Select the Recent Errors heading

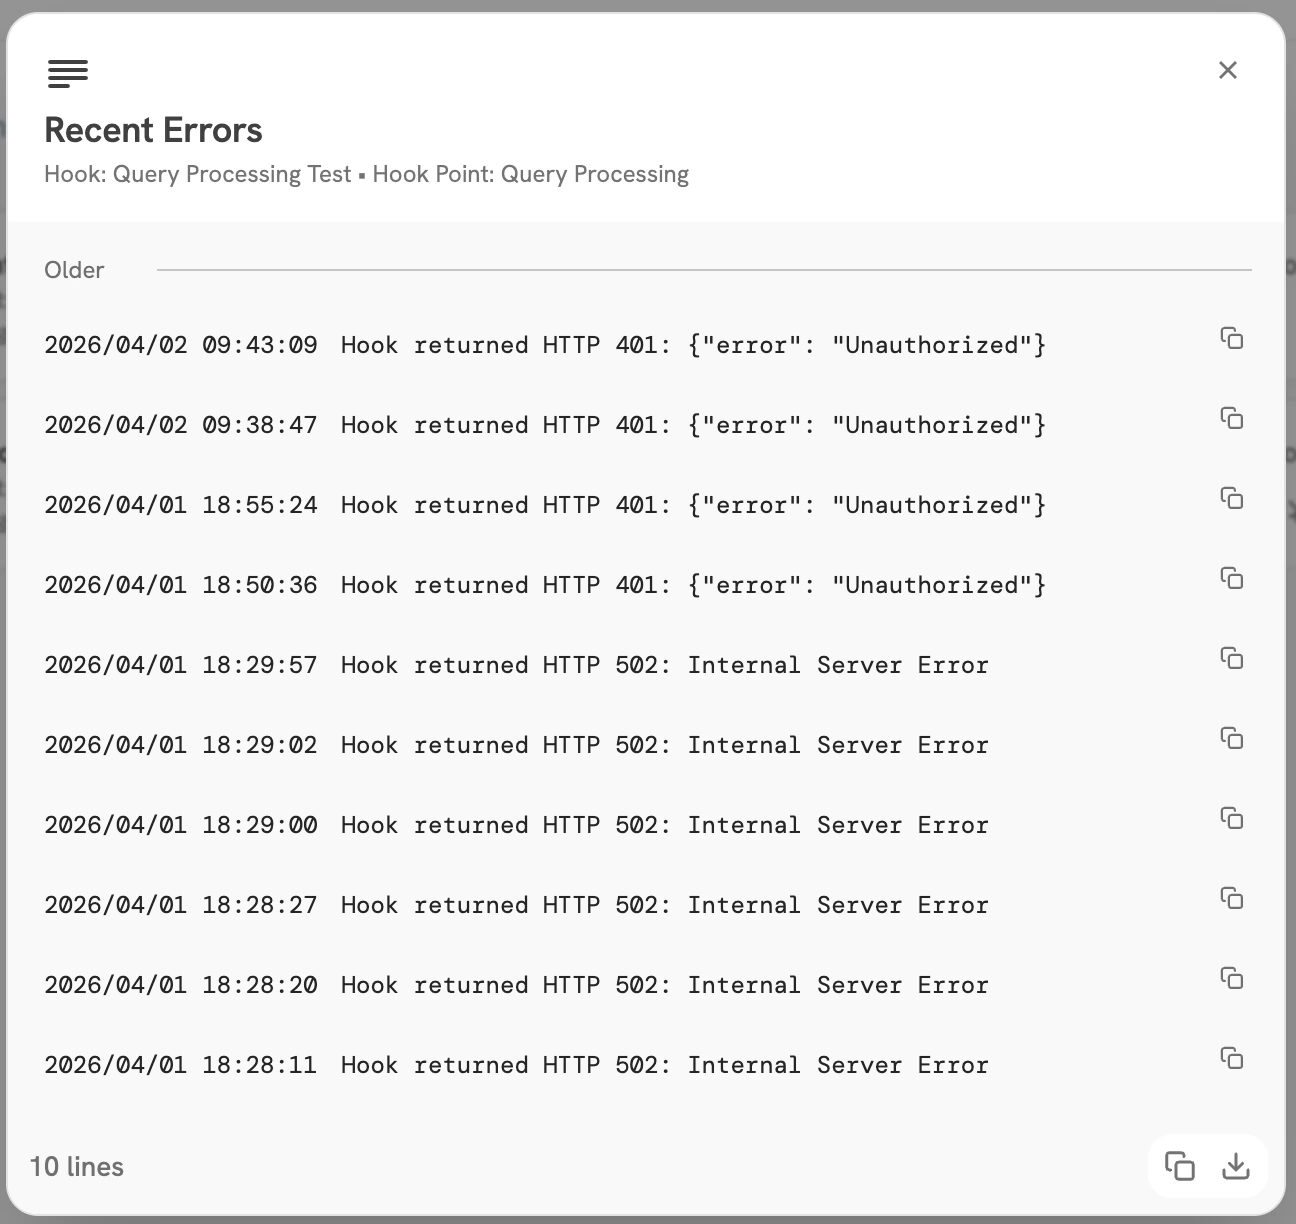click(x=152, y=129)
